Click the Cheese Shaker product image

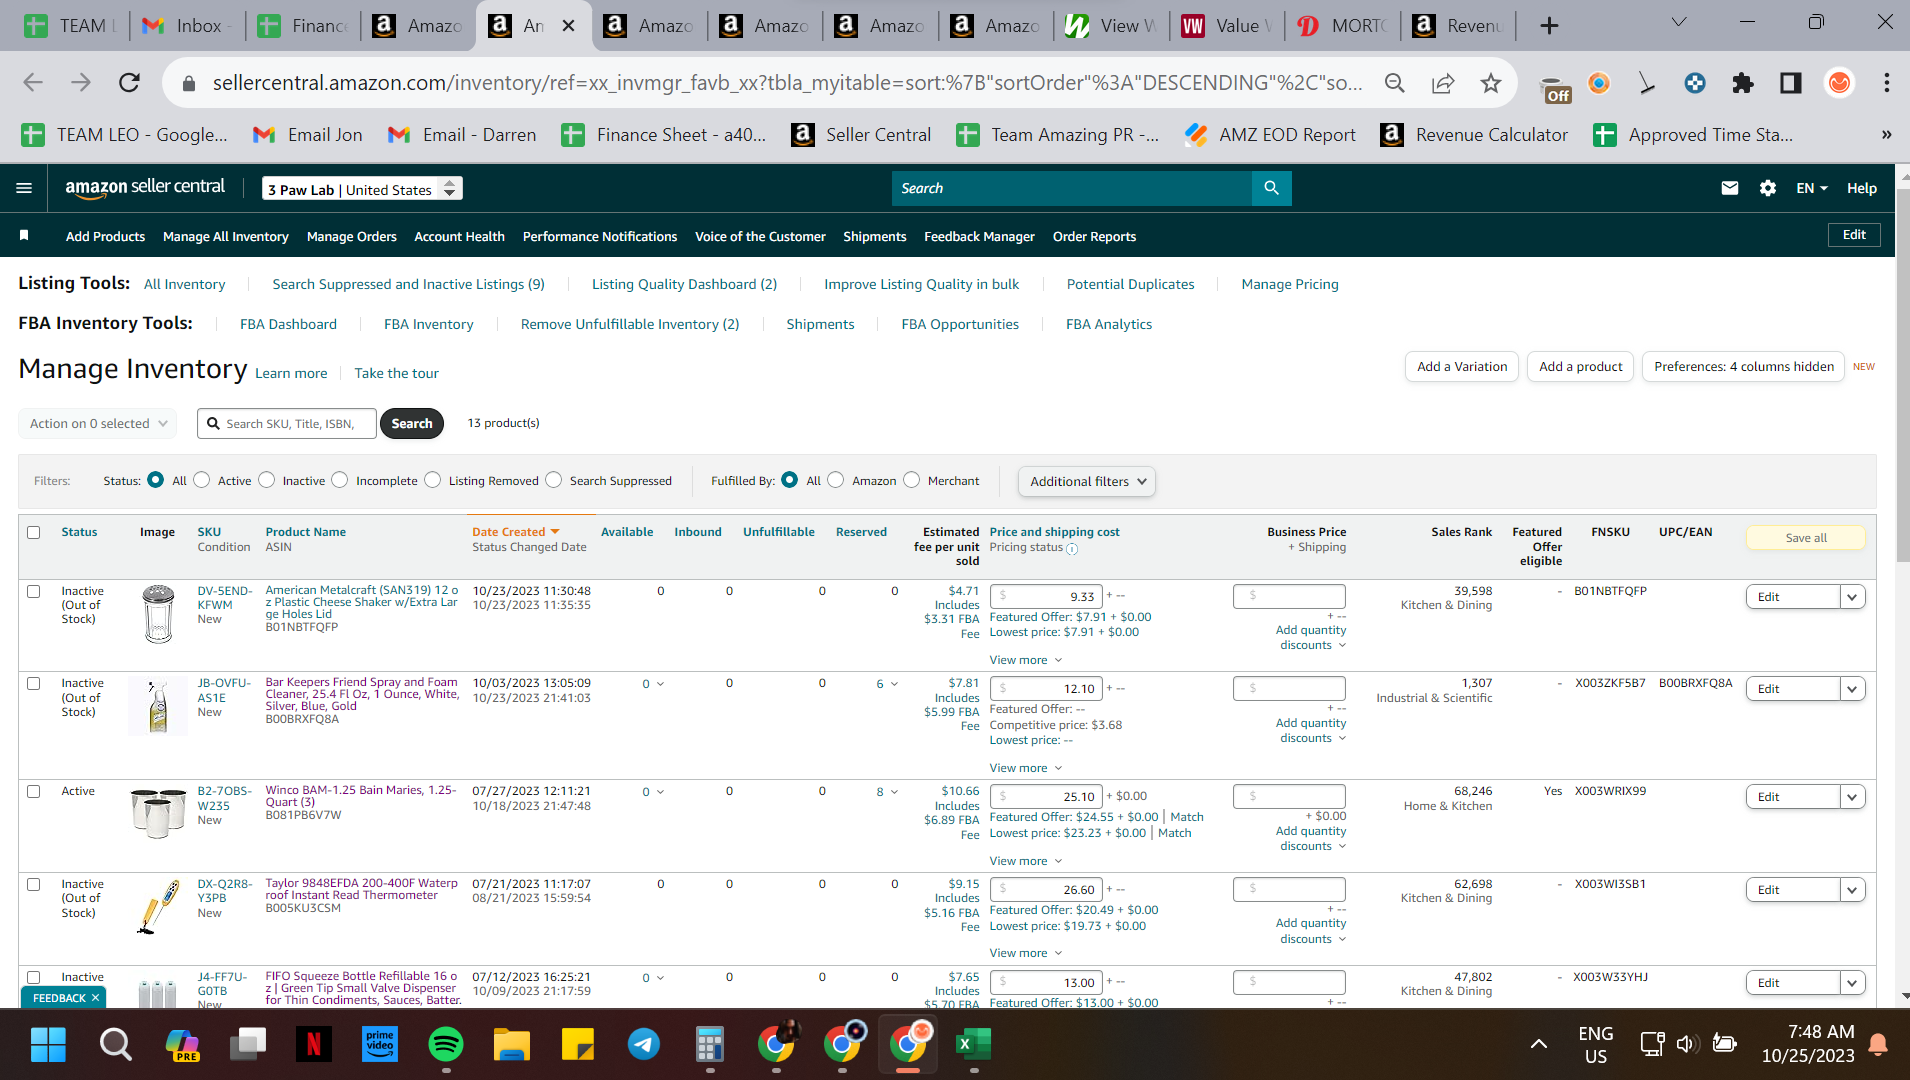coord(158,613)
